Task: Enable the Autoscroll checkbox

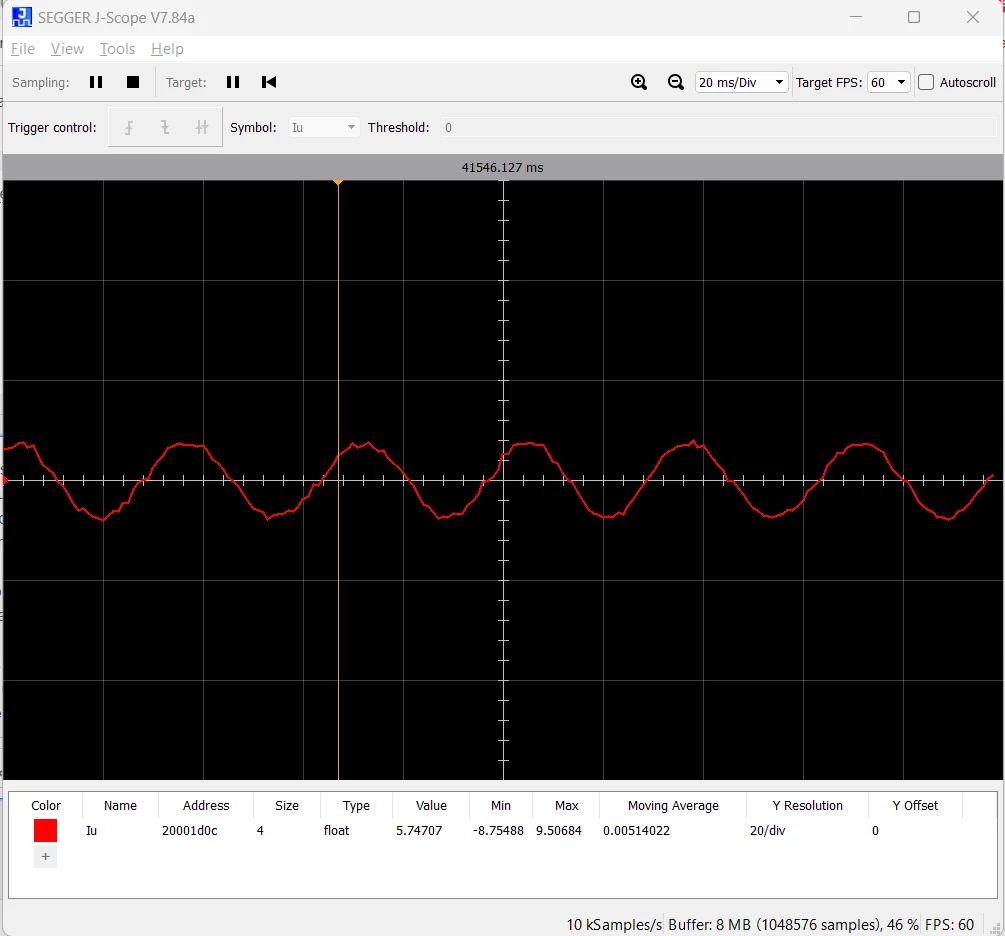Action: tap(926, 82)
